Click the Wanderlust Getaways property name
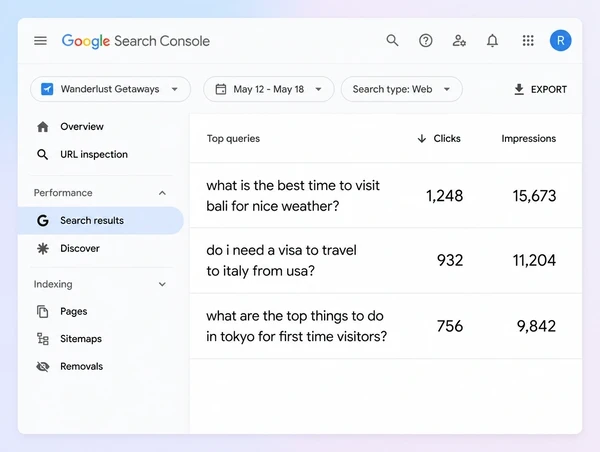Screen dimensions: 600x452 pos(110,89)
